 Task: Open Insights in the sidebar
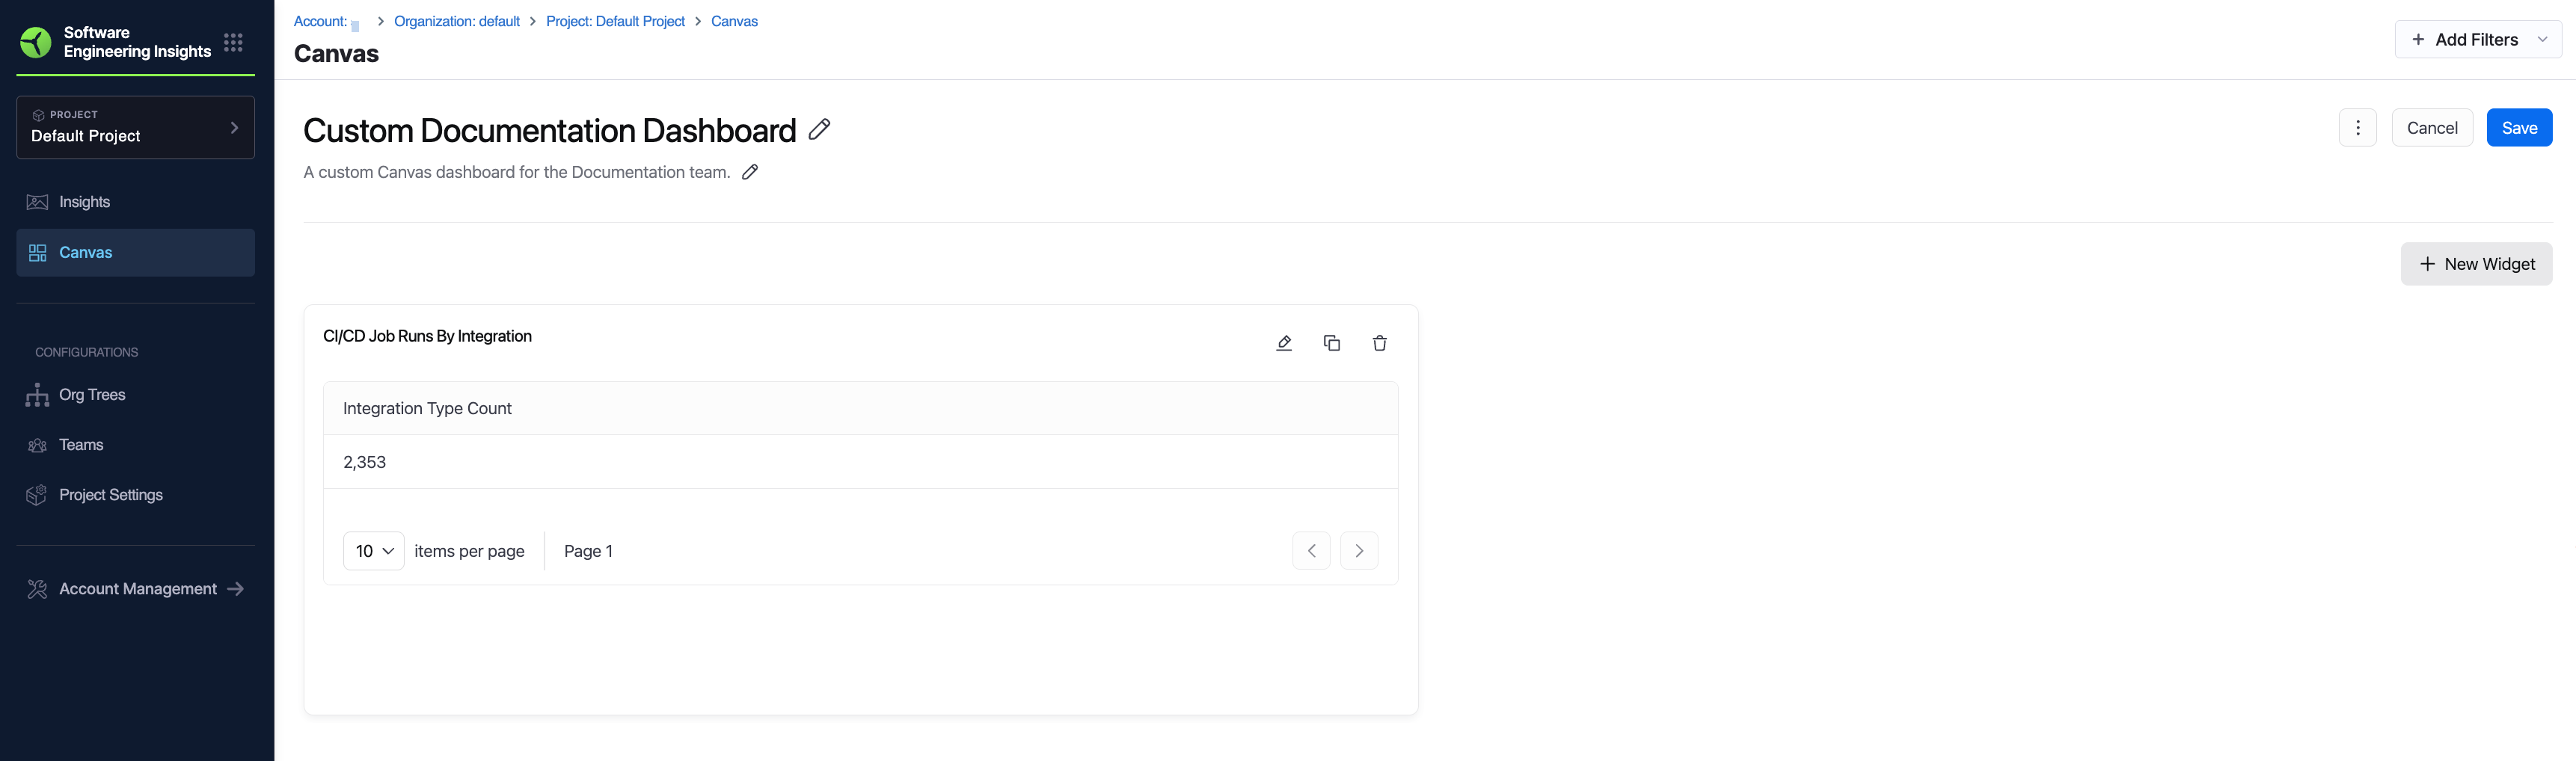[84, 202]
